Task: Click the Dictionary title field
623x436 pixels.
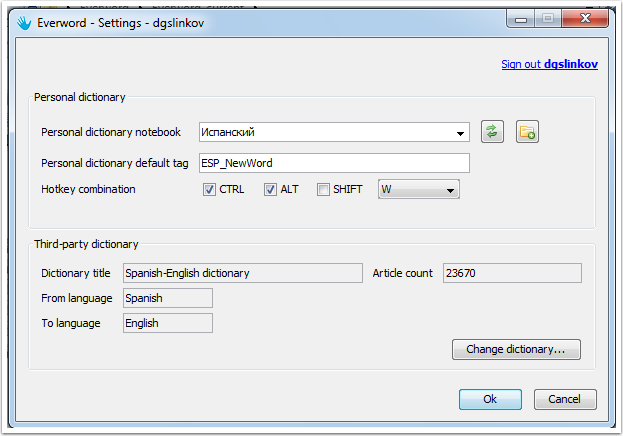Action: (243, 273)
